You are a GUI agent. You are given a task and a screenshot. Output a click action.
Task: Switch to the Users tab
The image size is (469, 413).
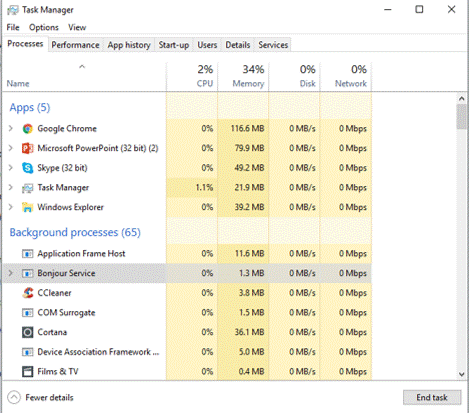coord(207,45)
